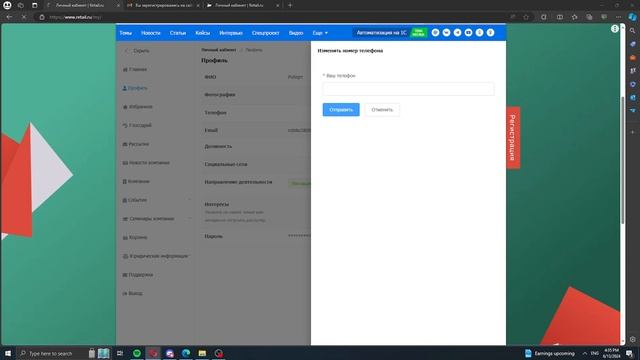The height and width of the screenshot is (360, 640).
Task: Open browser settings and more menu
Action: click(x=618, y=17)
